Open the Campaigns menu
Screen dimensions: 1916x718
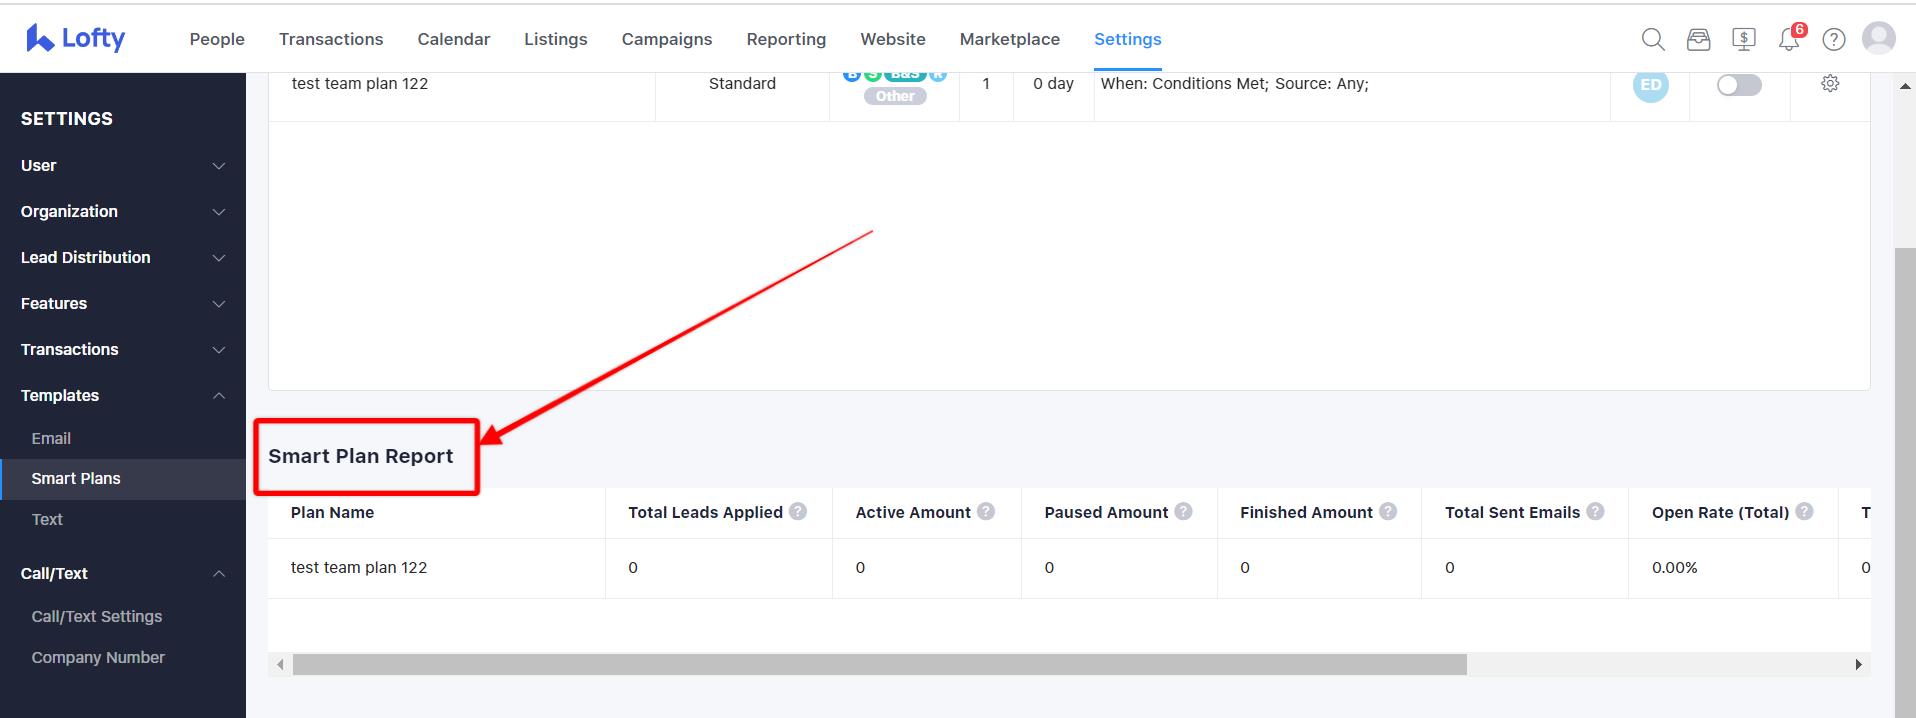click(667, 39)
